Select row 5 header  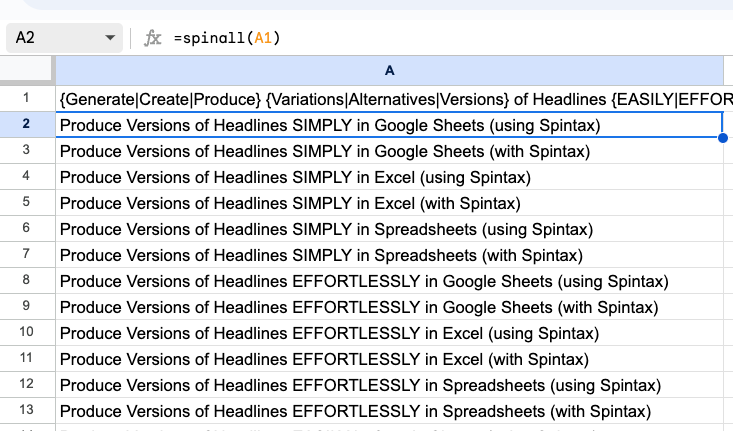[x=27, y=202]
